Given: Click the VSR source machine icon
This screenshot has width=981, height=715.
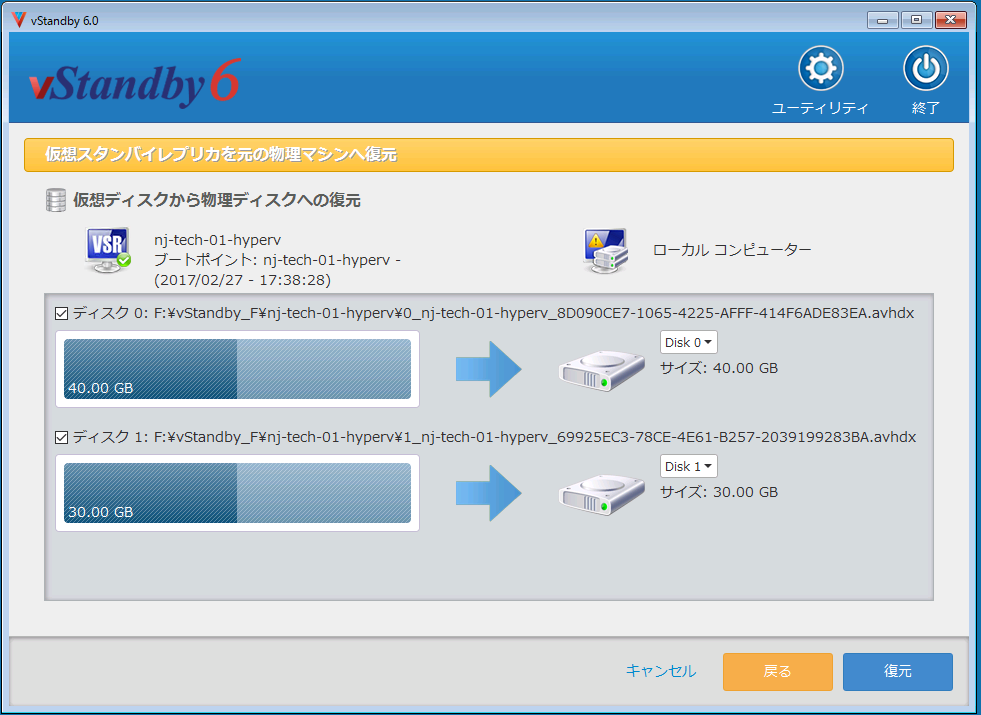Looking at the screenshot, I should coord(107,251).
